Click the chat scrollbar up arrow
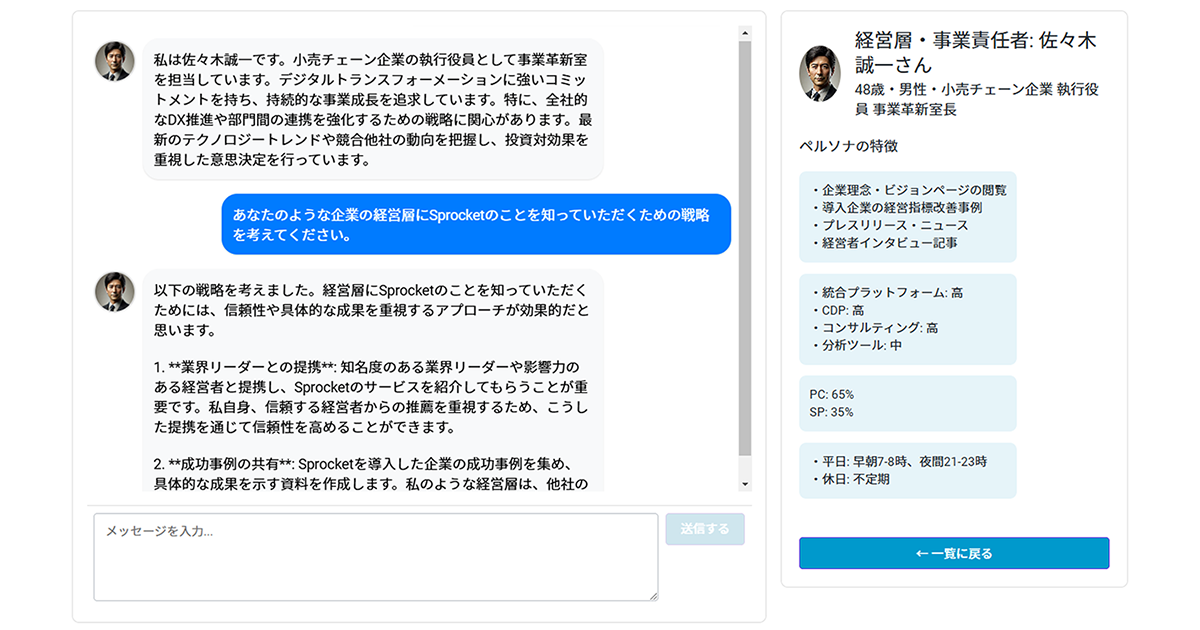The height and width of the screenshot is (630, 1200). [x=744, y=33]
